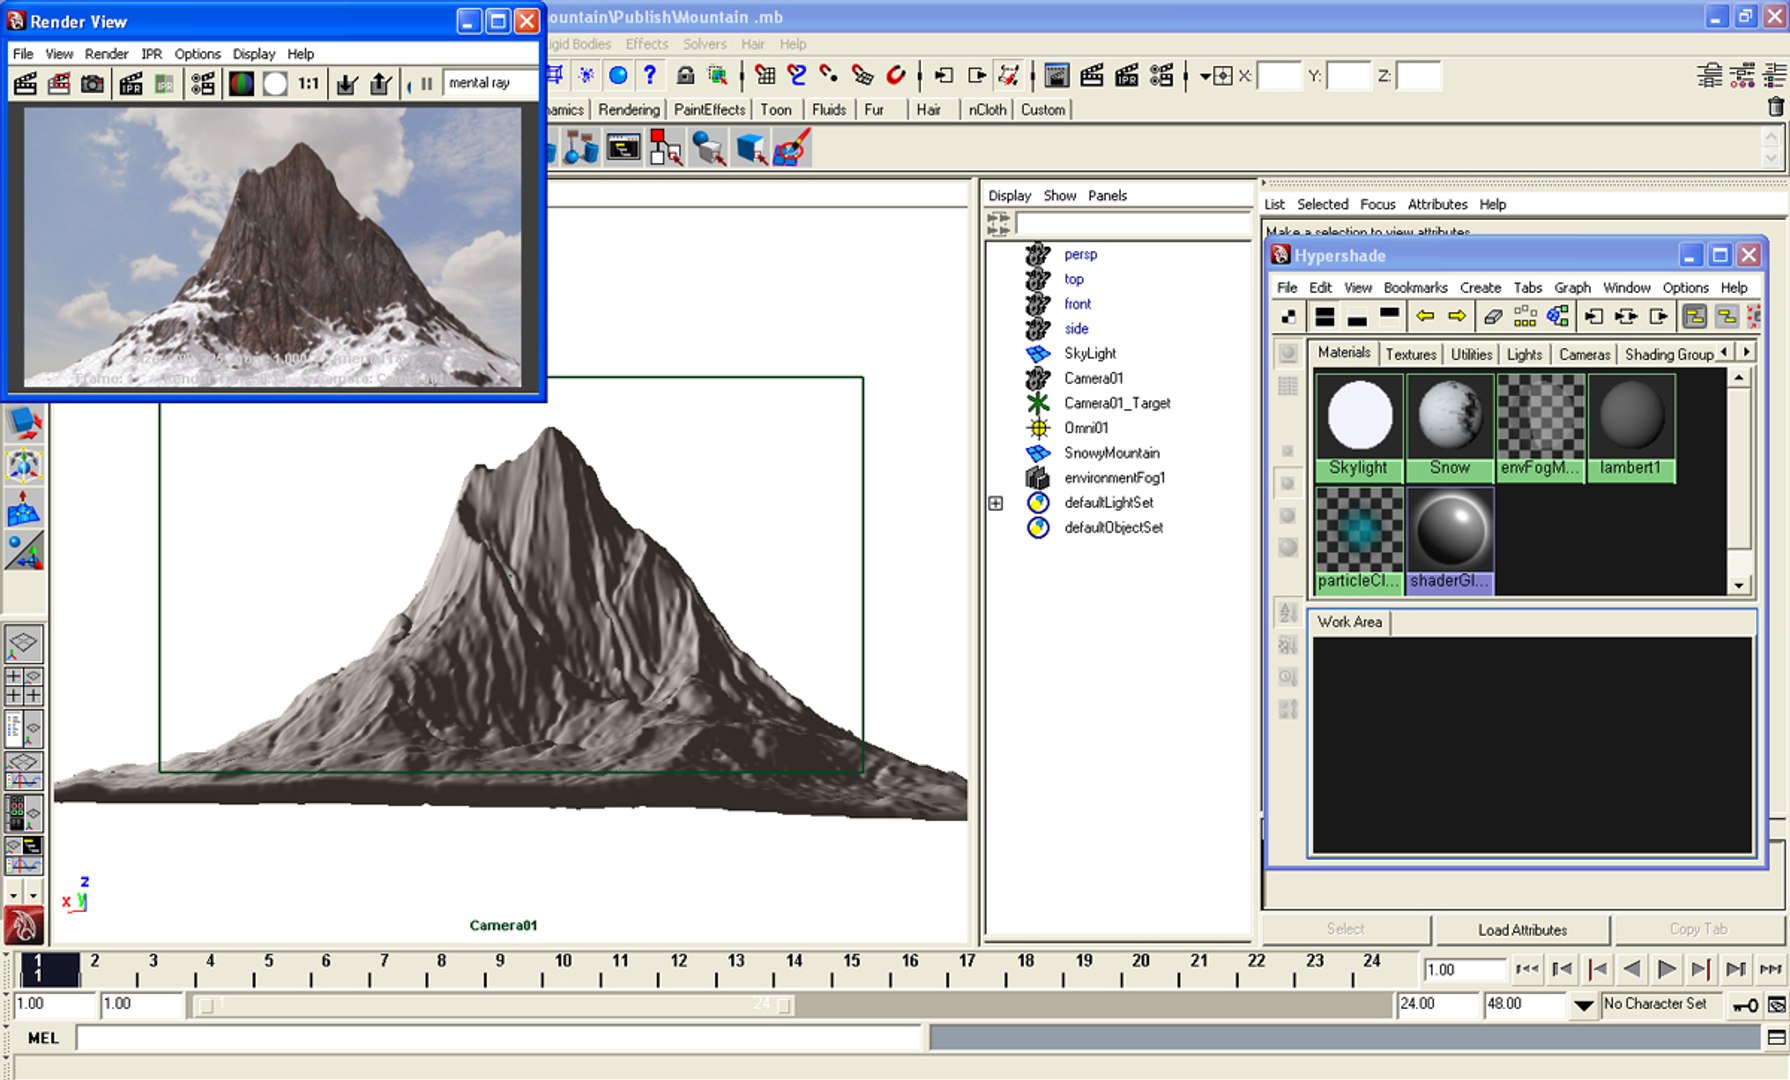1790x1080 pixels.
Task: Lock the current selection with padlock icon
Action: tap(685, 75)
